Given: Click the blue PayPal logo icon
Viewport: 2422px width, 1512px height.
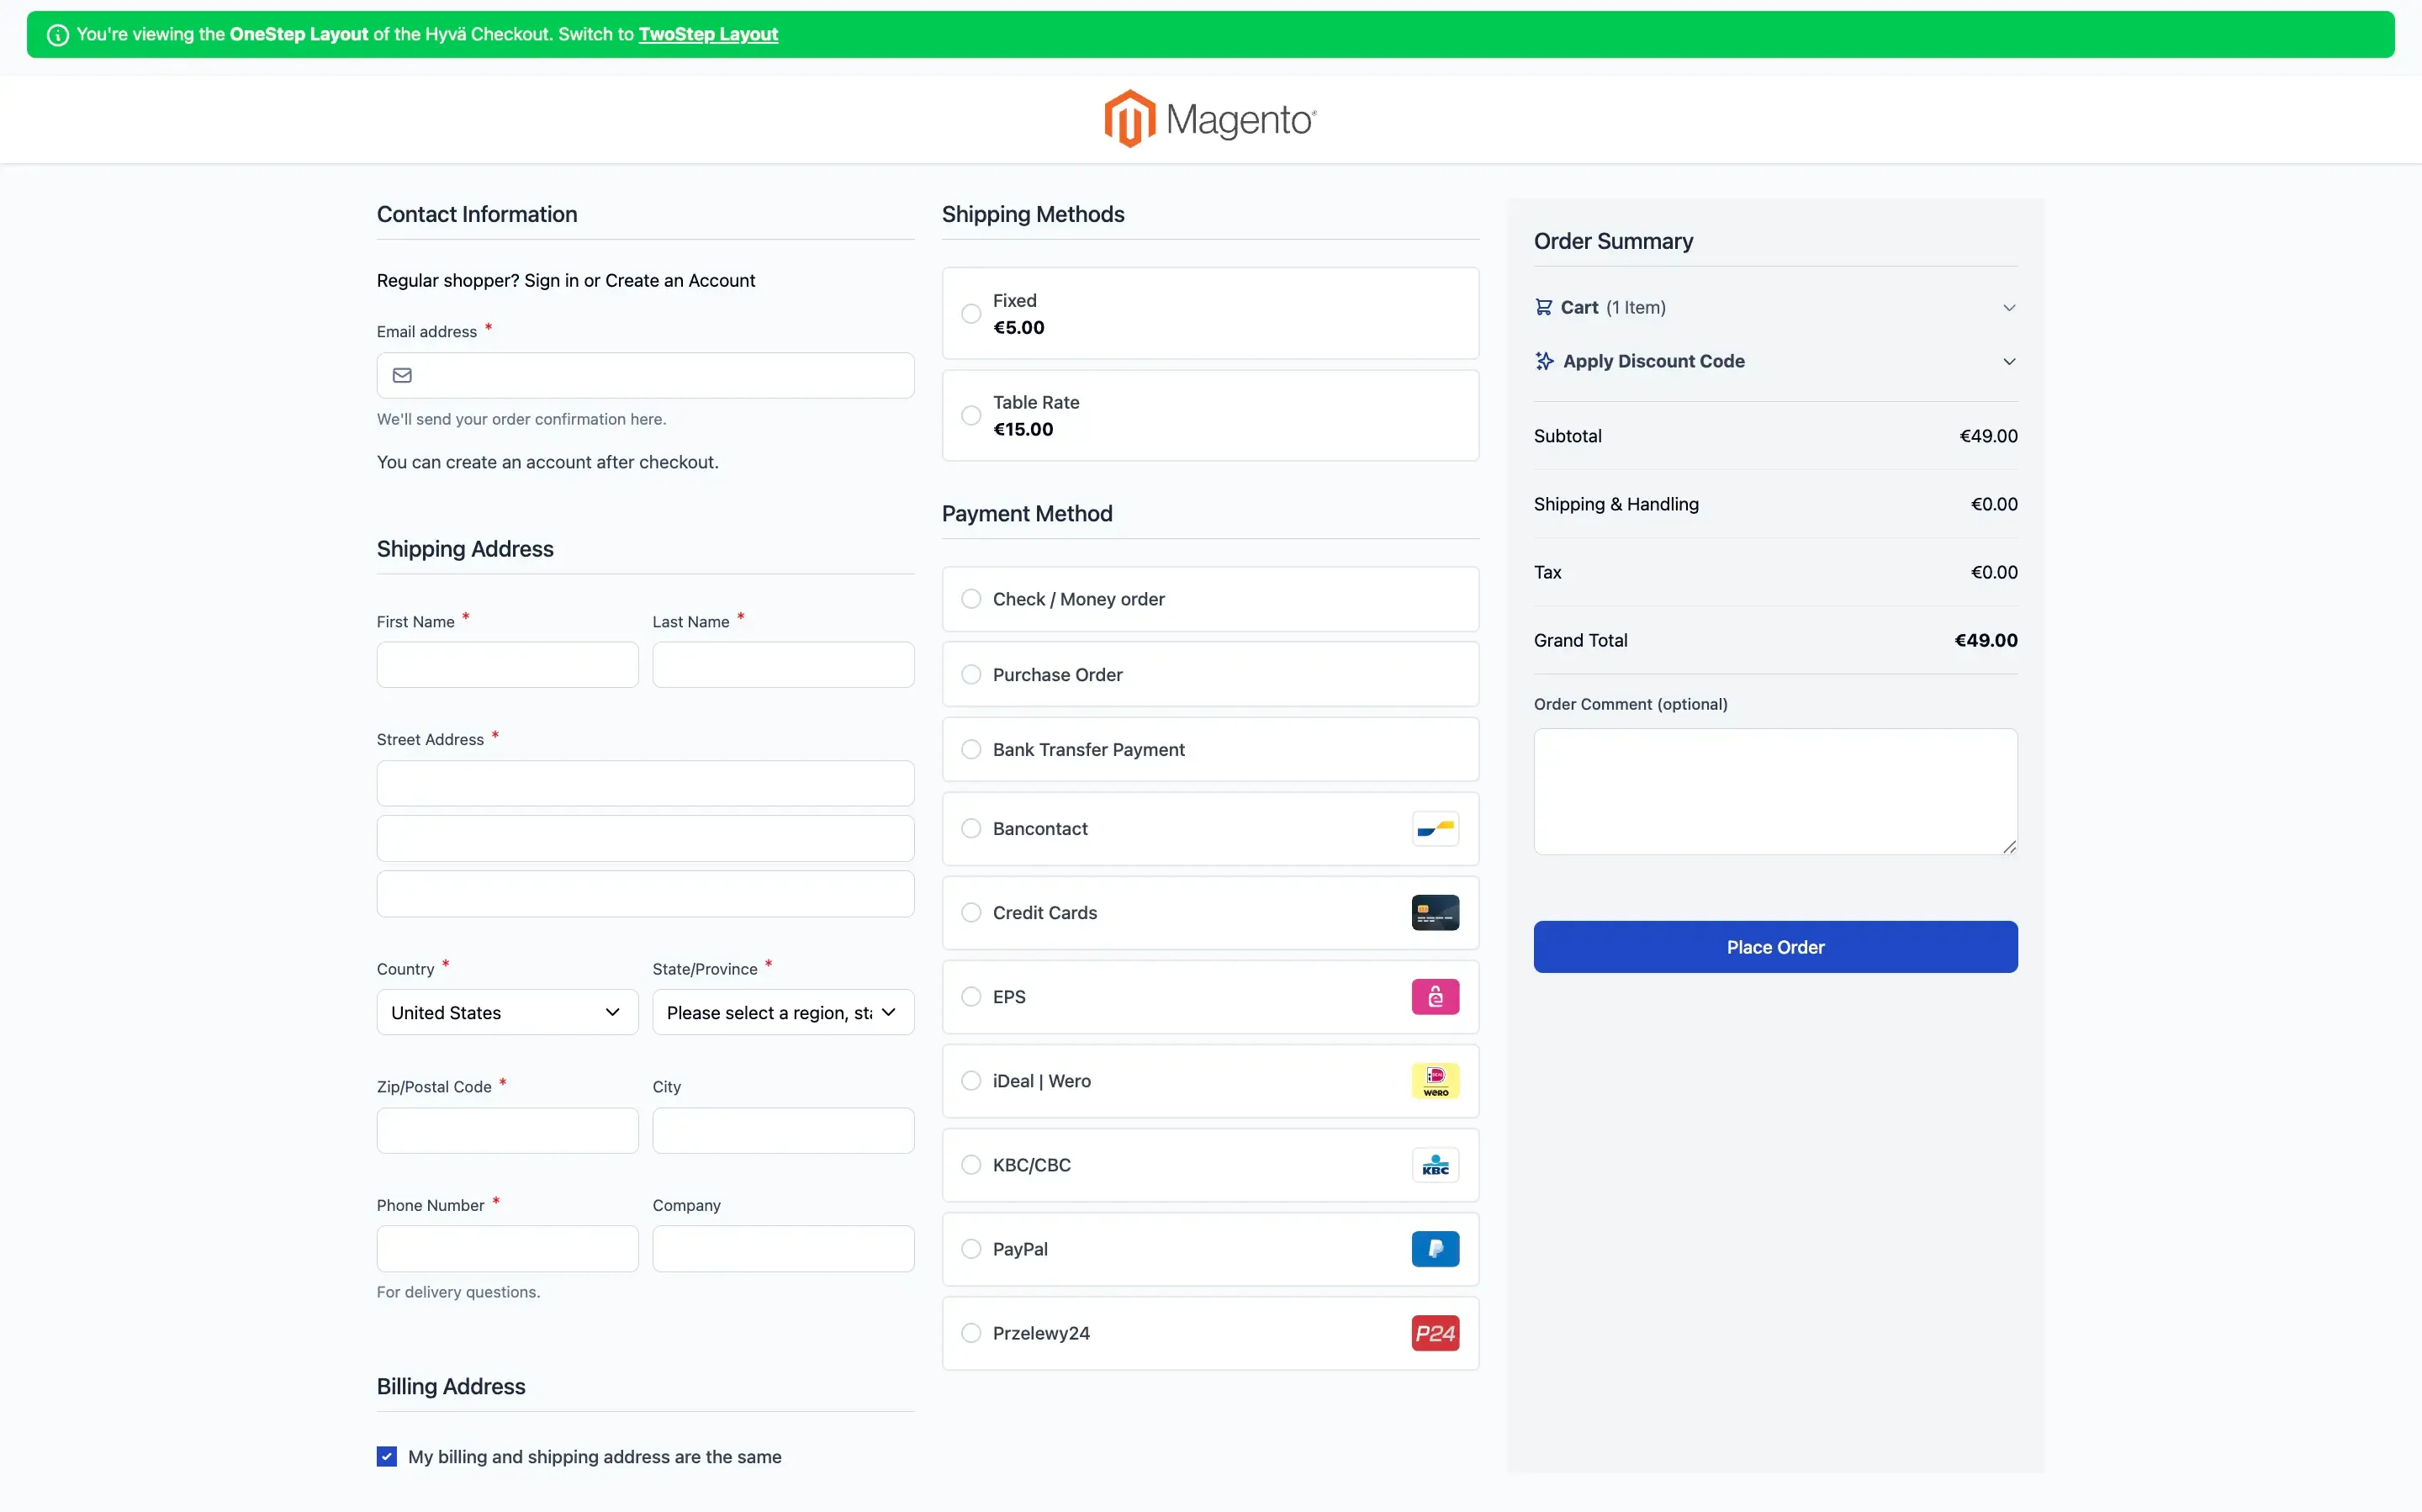Looking at the screenshot, I should (1434, 1249).
